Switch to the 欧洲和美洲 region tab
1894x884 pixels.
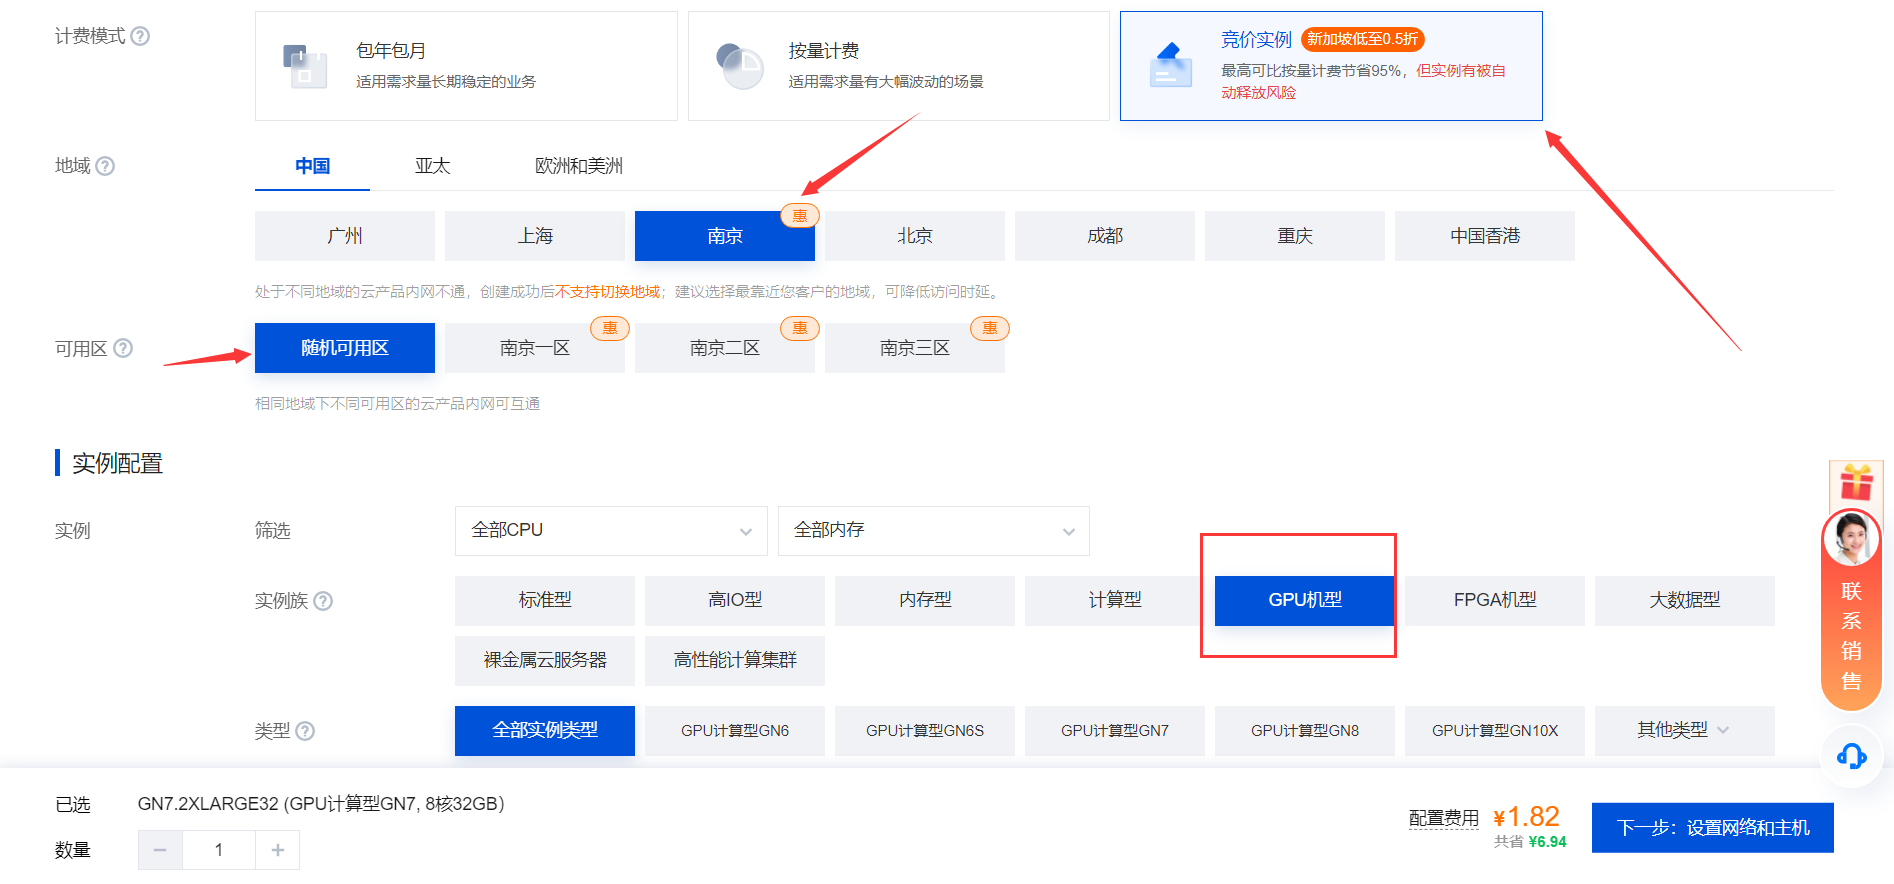point(578,166)
